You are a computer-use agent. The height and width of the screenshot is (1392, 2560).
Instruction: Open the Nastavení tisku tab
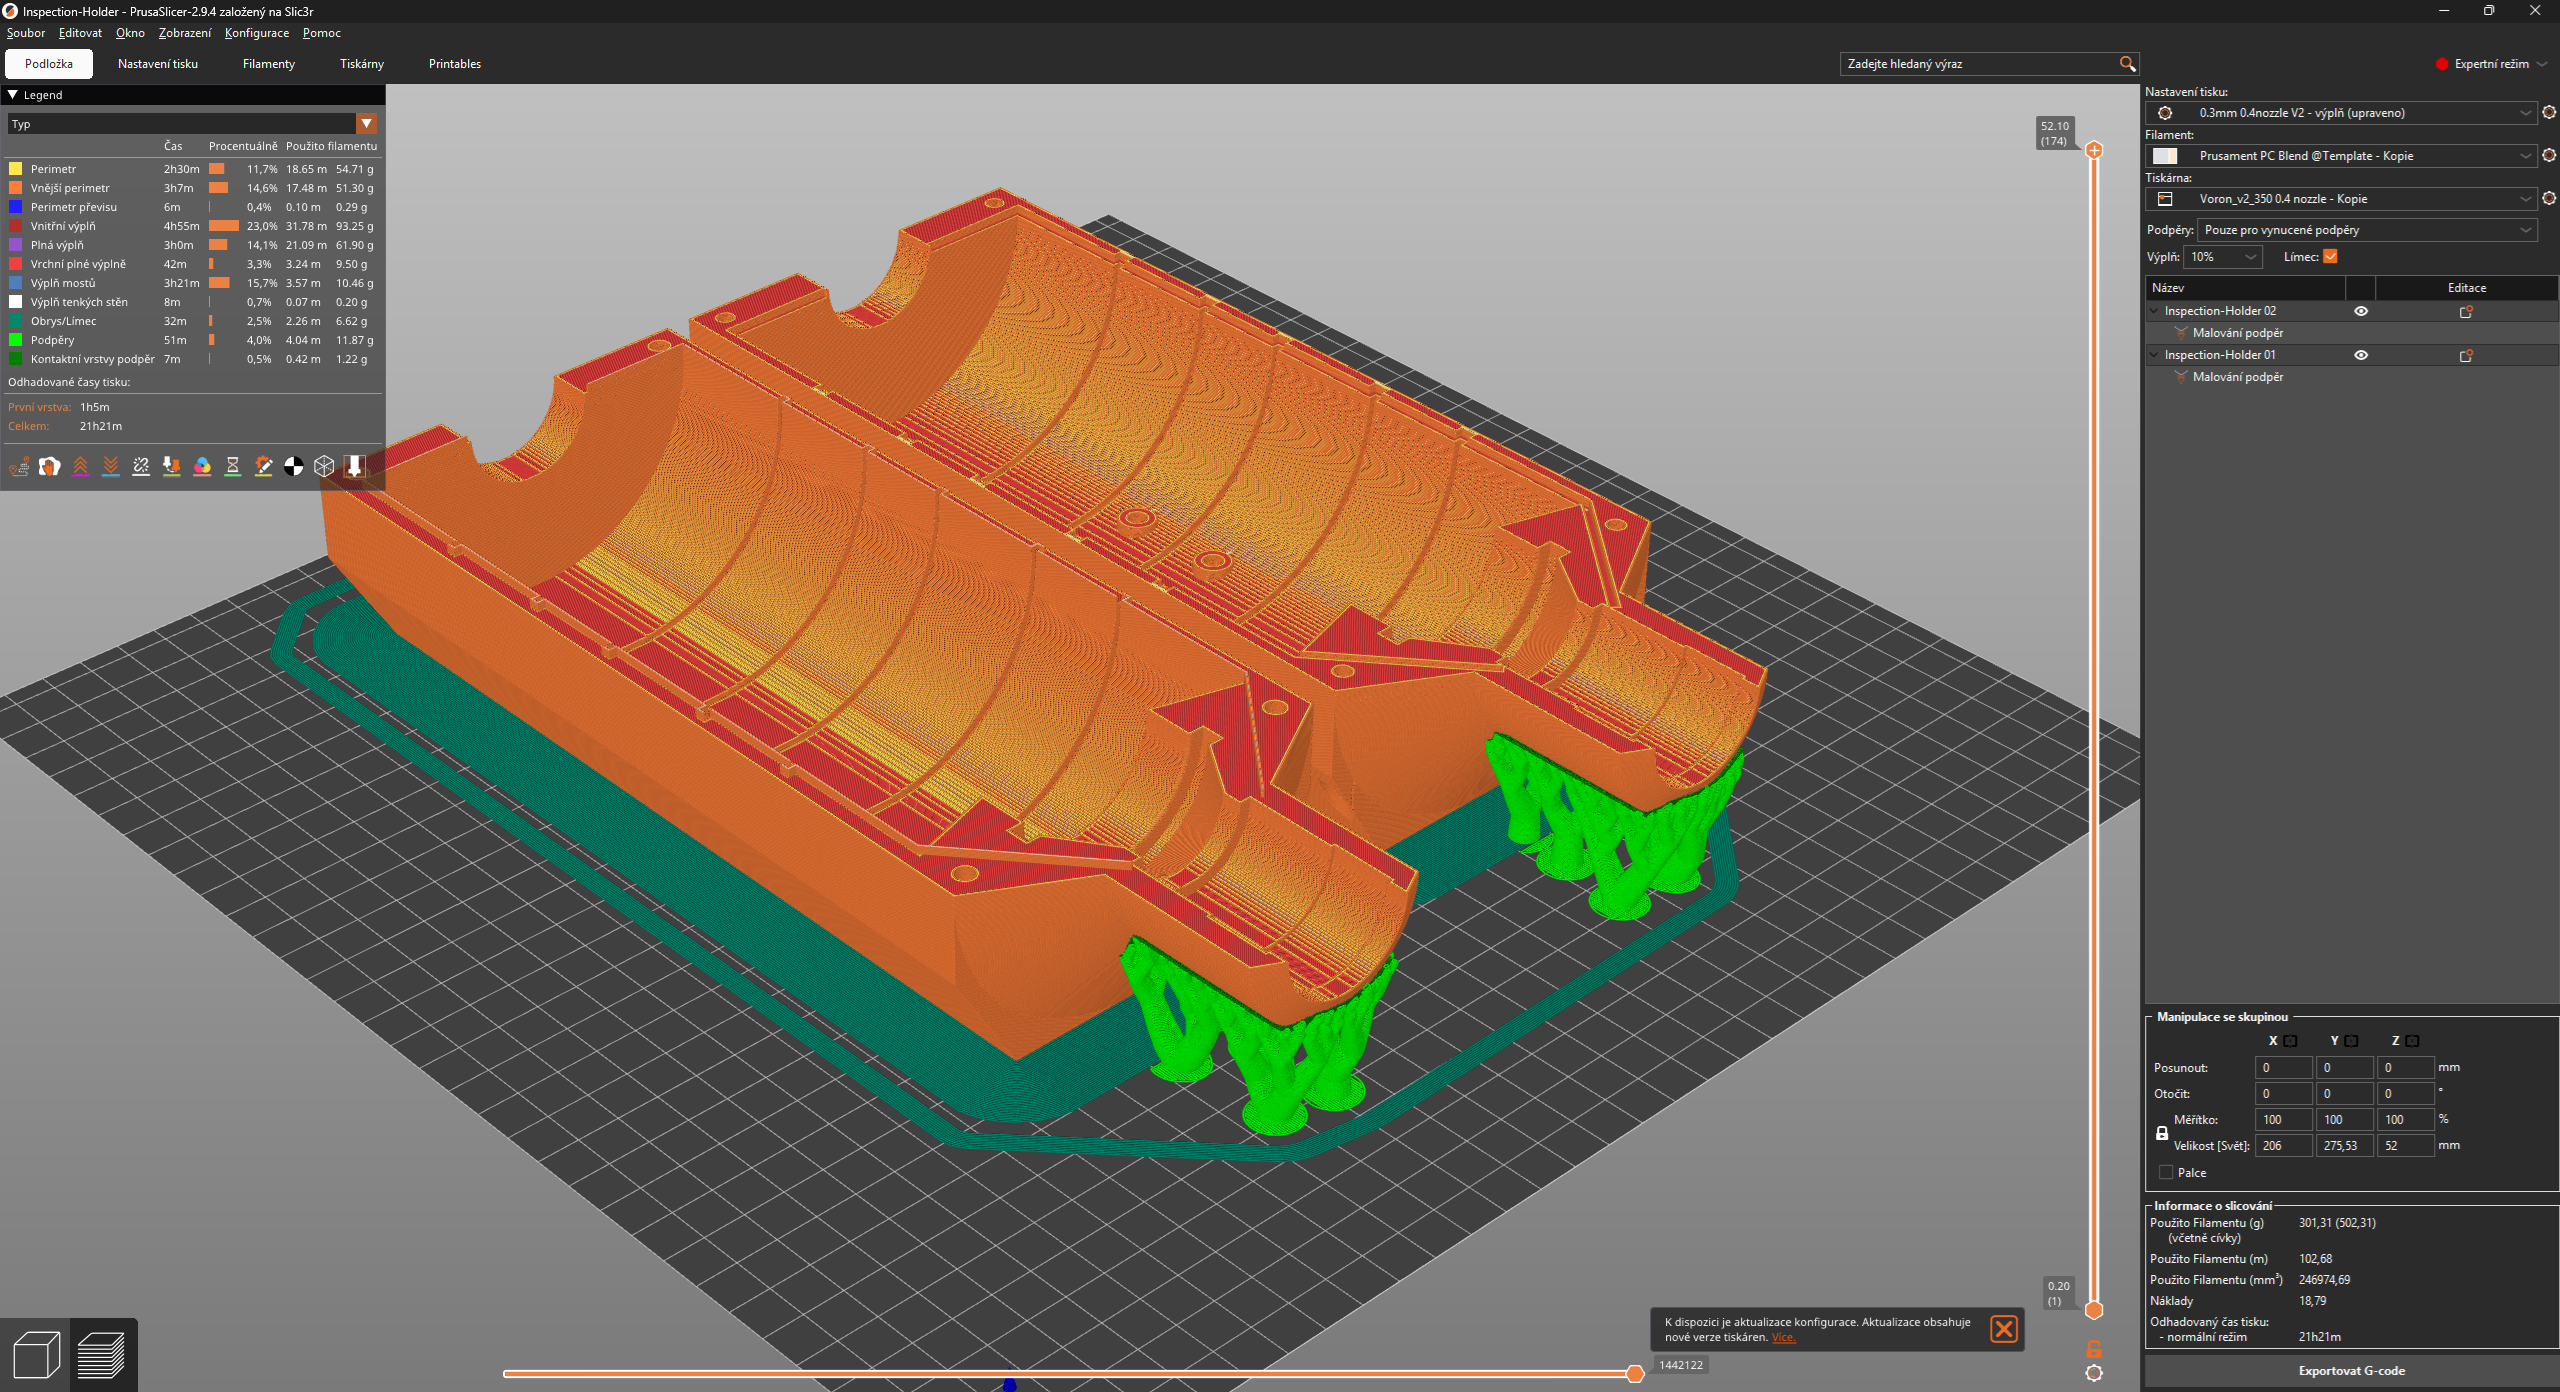pos(157,64)
